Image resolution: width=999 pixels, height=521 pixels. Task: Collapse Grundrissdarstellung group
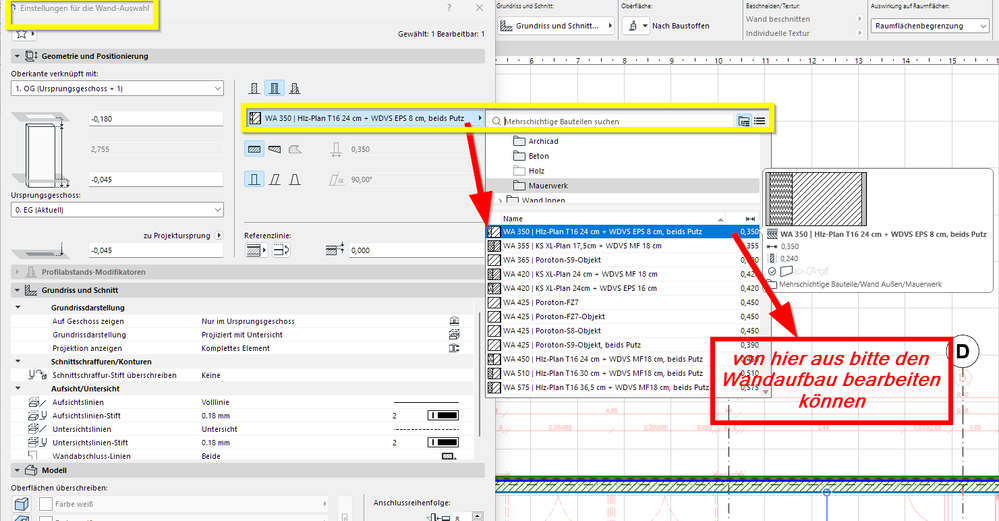click(x=18, y=308)
